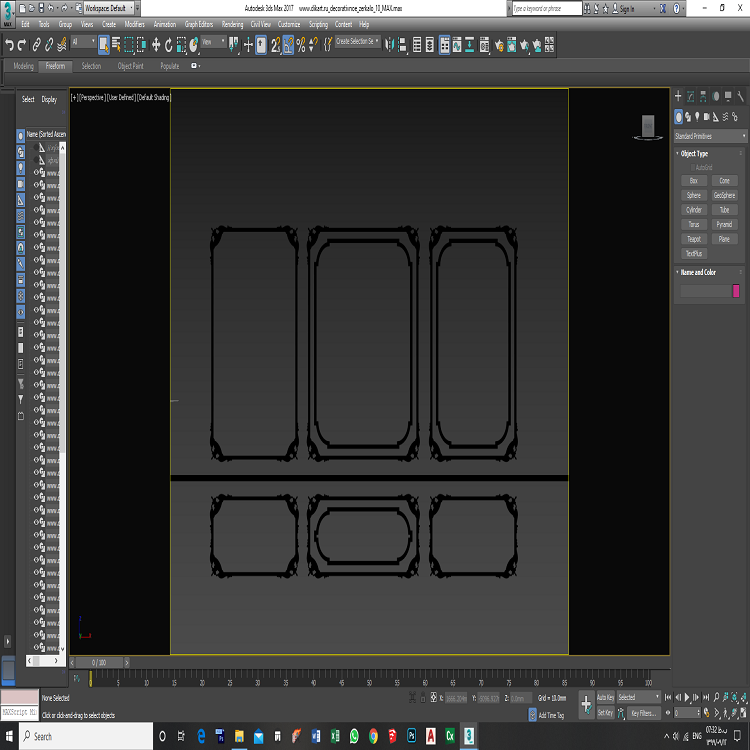This screenshot has width=750, height=750.
Task: Click the magenta object color swatch
Action: click(x=737, y=291)
